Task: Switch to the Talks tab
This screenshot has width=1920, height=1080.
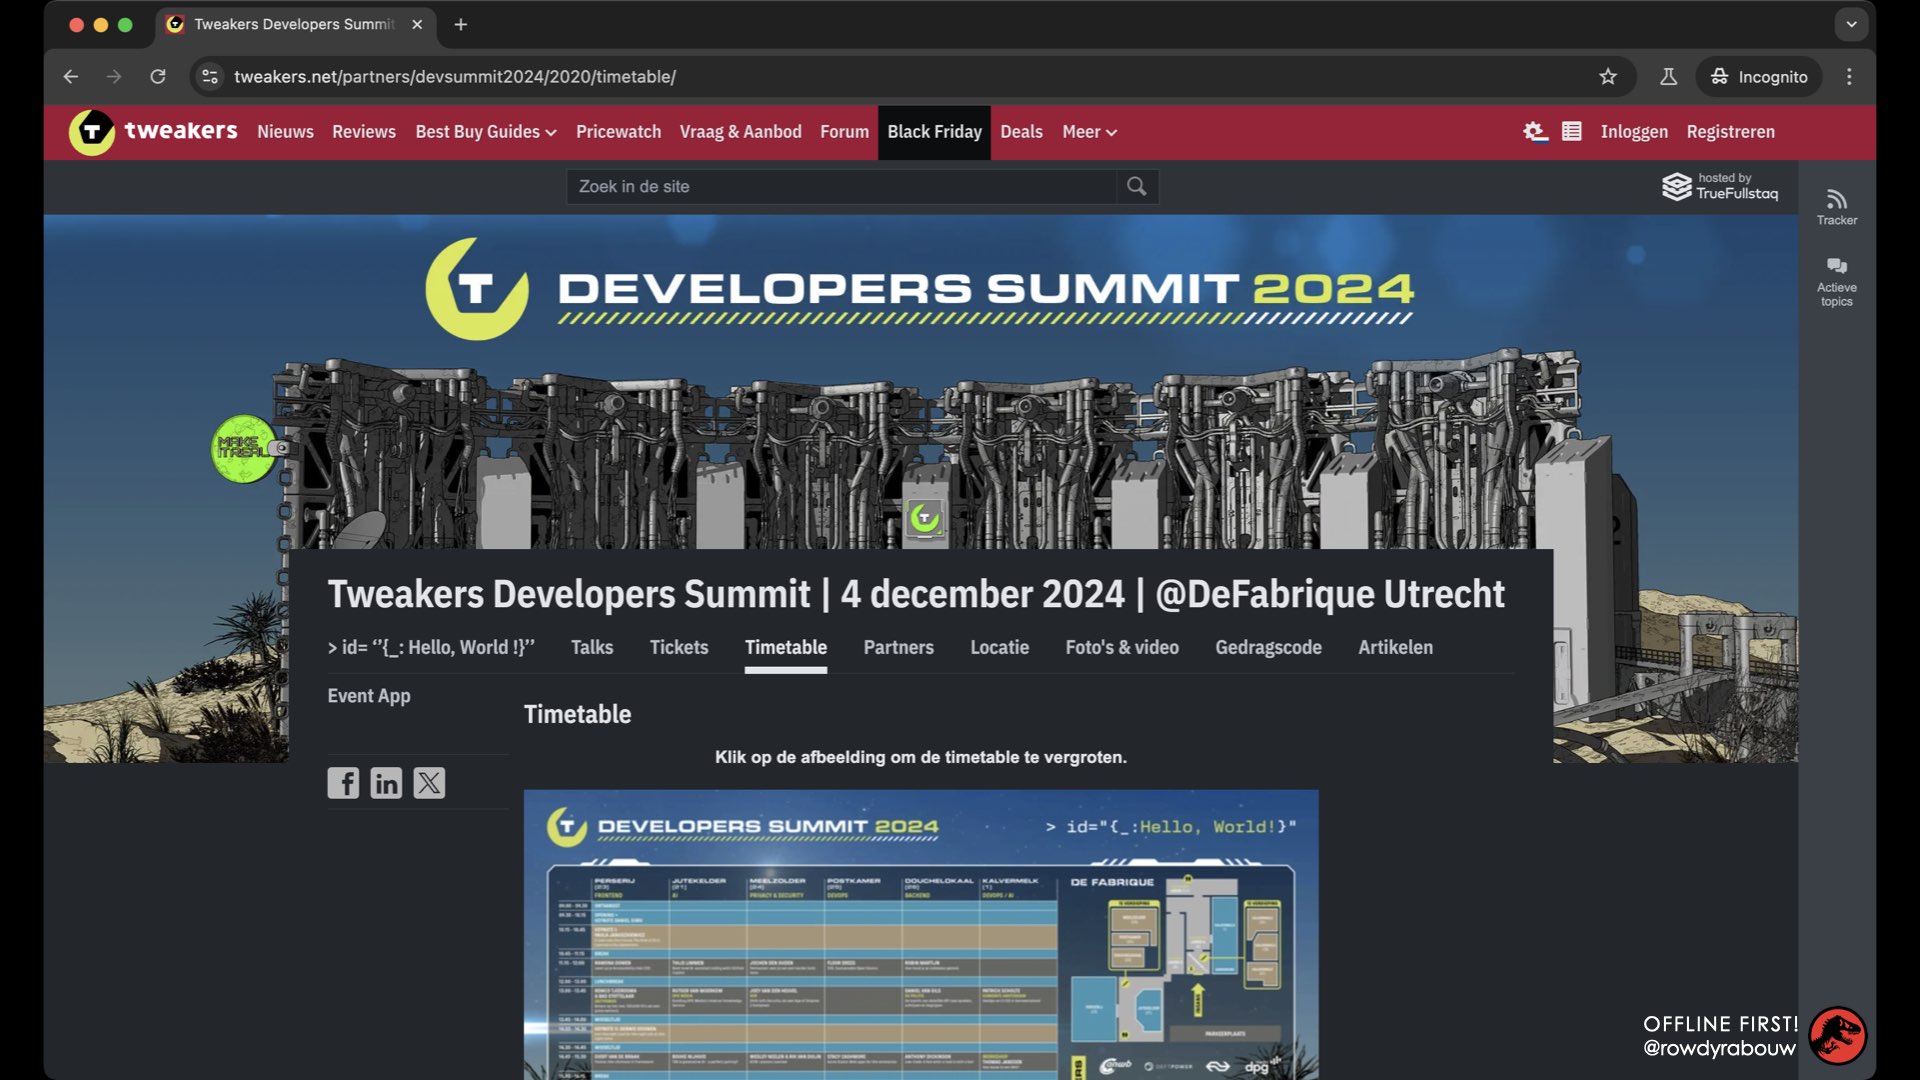Action: click(x=592, y=647)
